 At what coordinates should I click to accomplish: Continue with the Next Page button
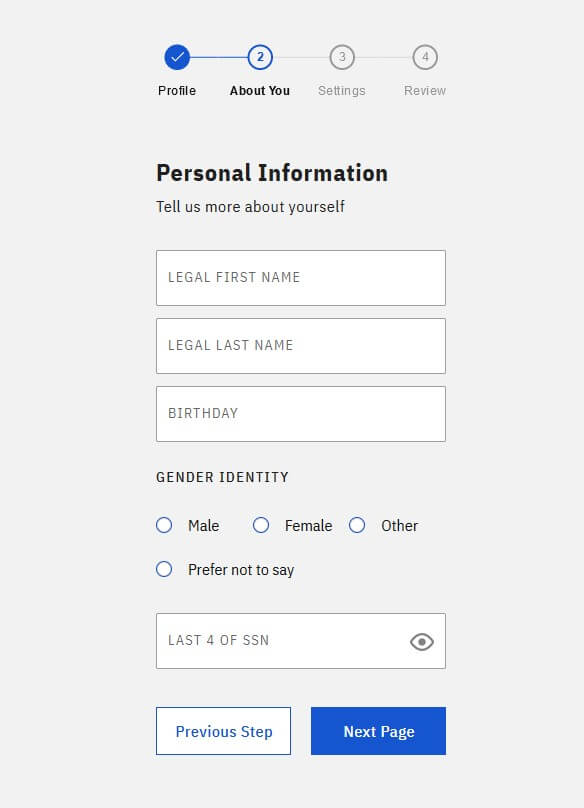click(x=378, y=731)
